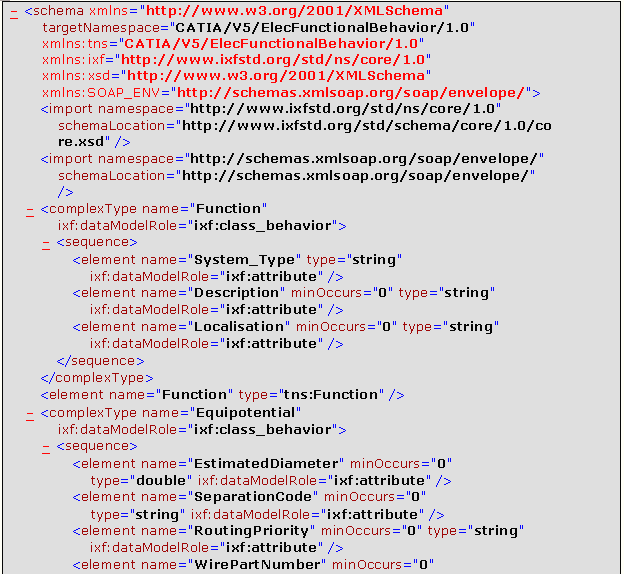The width and height of the screenshot is (624, 574).
Task: Click the Description element name
Action: click(236, 293)
